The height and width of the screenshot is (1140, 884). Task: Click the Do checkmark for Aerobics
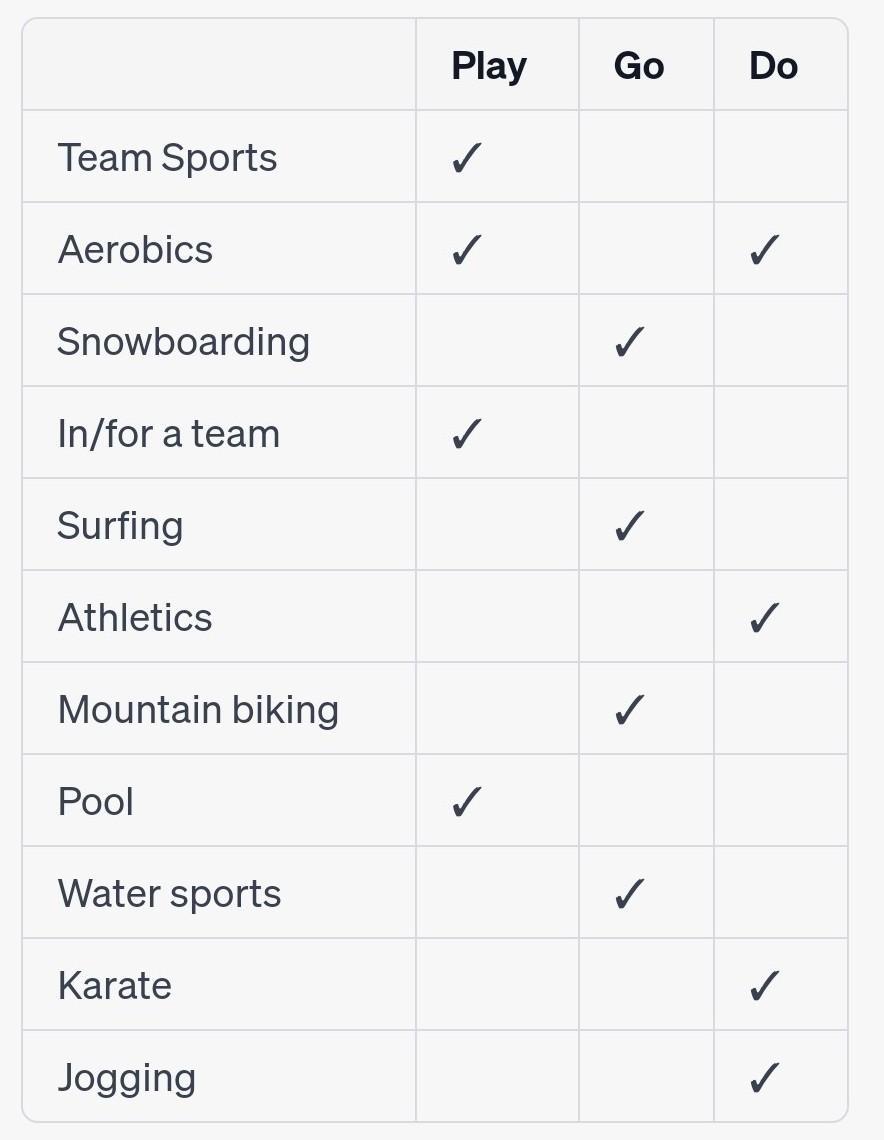point(764,250)
